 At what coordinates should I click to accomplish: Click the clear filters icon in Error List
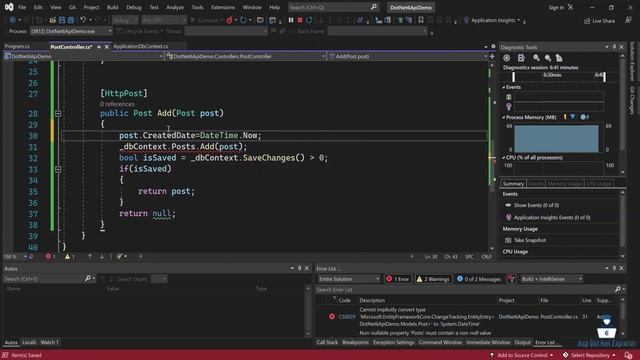(511, 279)
